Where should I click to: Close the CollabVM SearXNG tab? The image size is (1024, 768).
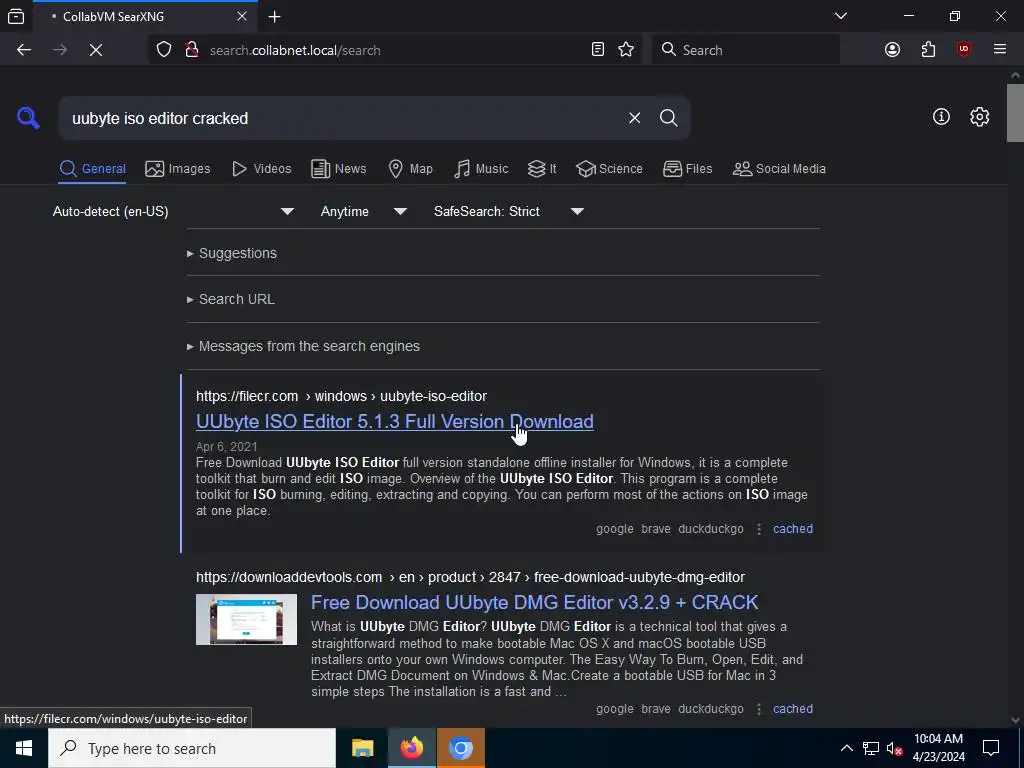pos(242,16)
